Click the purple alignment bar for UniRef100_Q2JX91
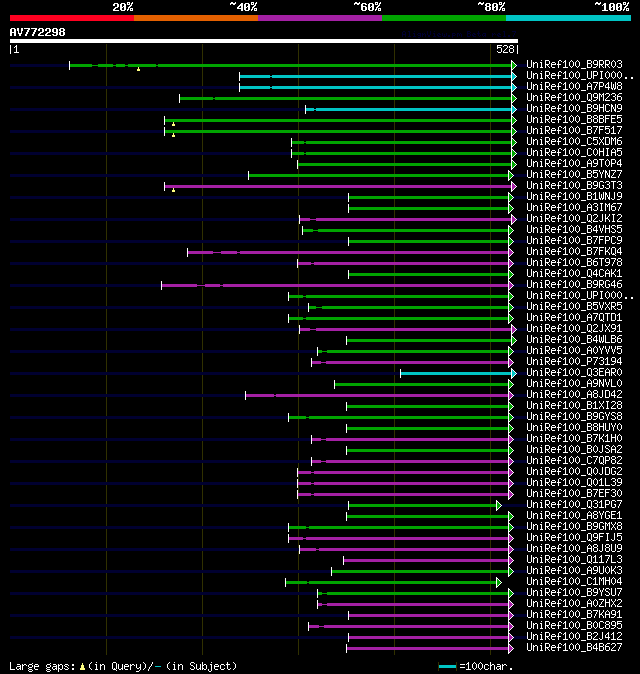Viewport: 640px width, 674px height. [x=406, y=330]
